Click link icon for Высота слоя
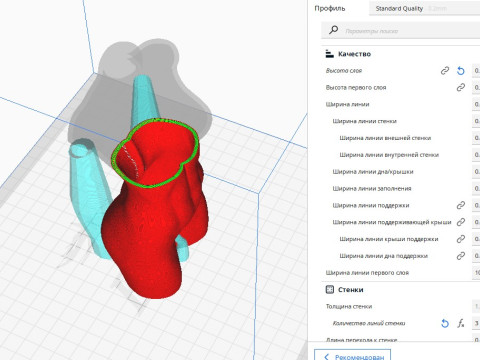480x360 pixels. [x=445, y=71]
